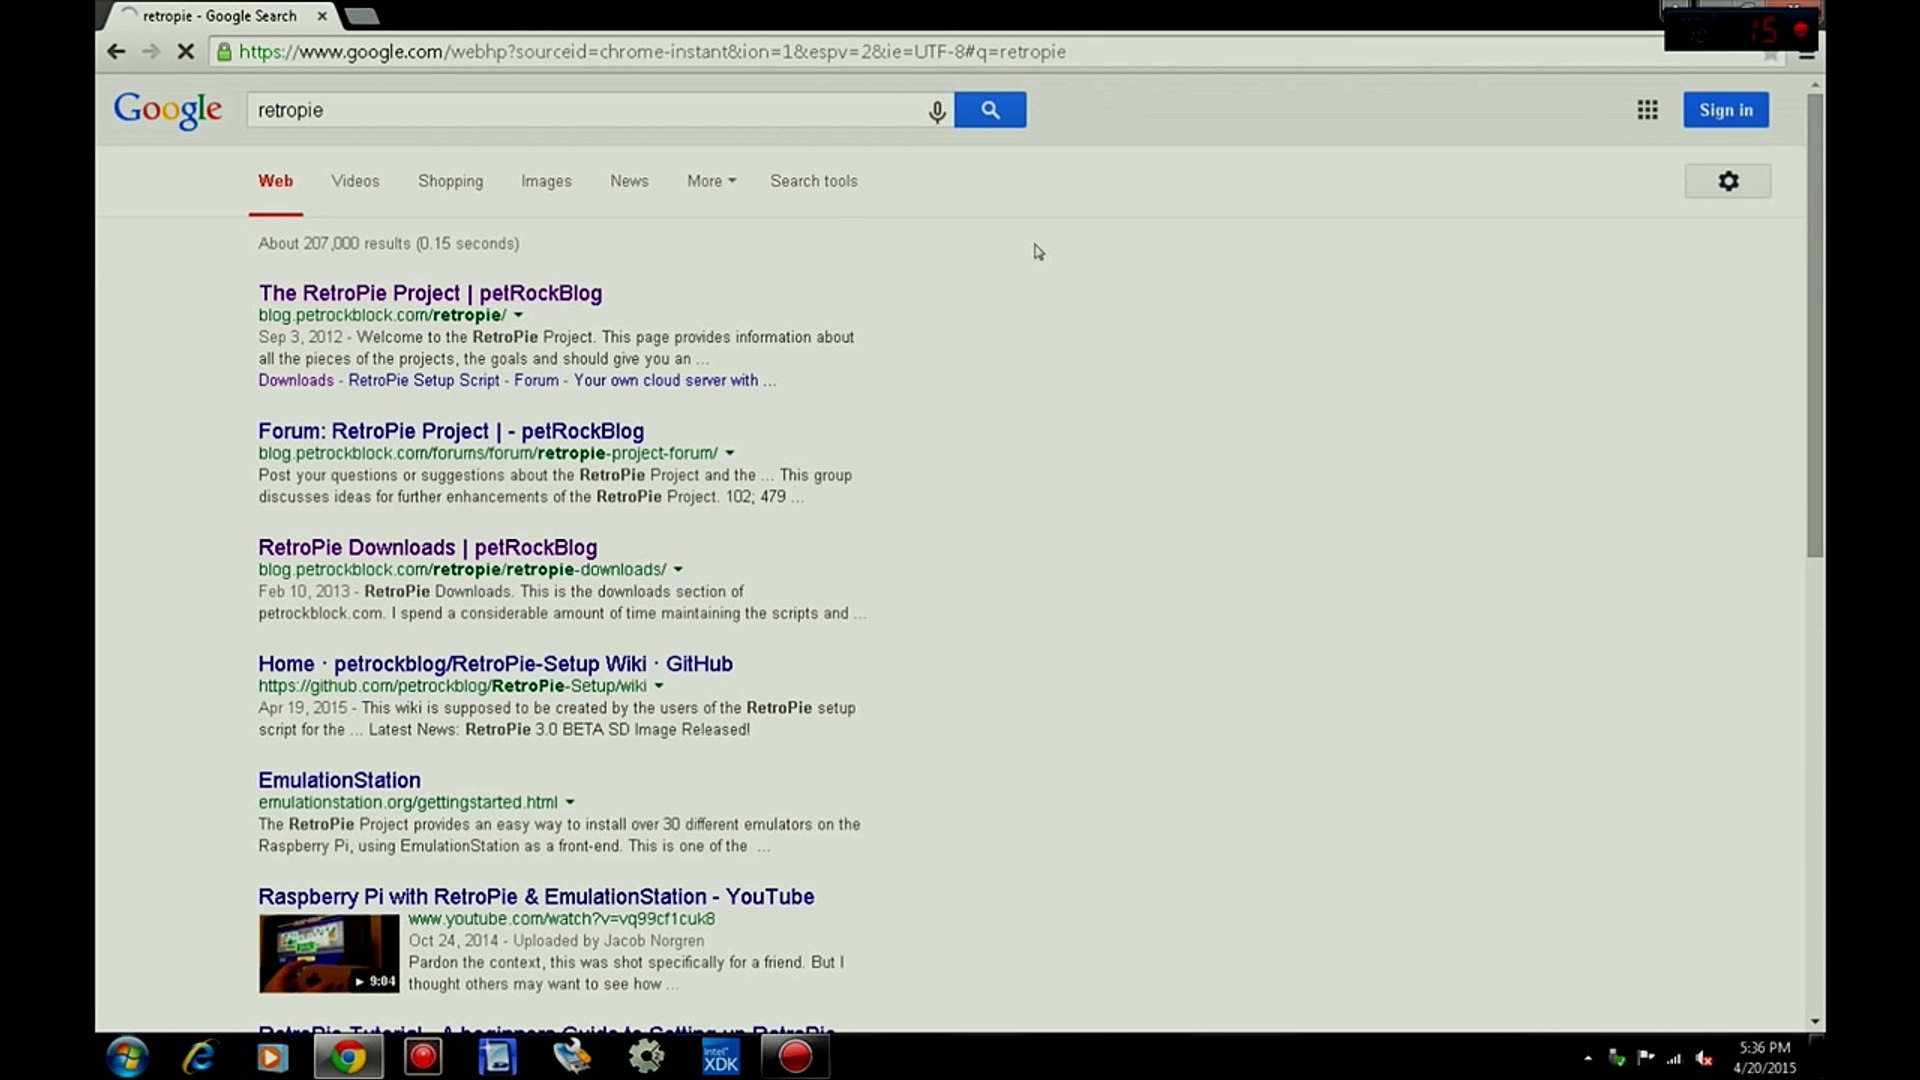Expand options arrow for retropie-project-forum URL

pos(730,454)
